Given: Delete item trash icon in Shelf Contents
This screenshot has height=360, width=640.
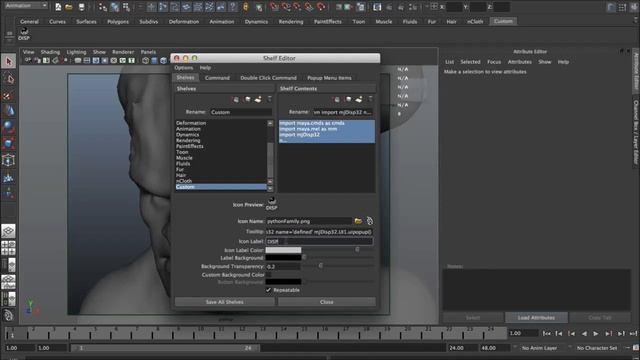Looking at the screenshot, I should pos(370,99).
